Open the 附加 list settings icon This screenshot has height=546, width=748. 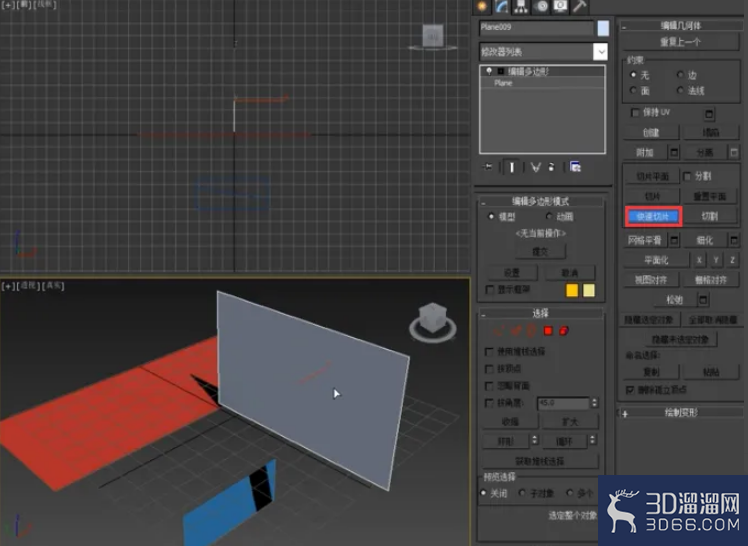pos(674,153)
